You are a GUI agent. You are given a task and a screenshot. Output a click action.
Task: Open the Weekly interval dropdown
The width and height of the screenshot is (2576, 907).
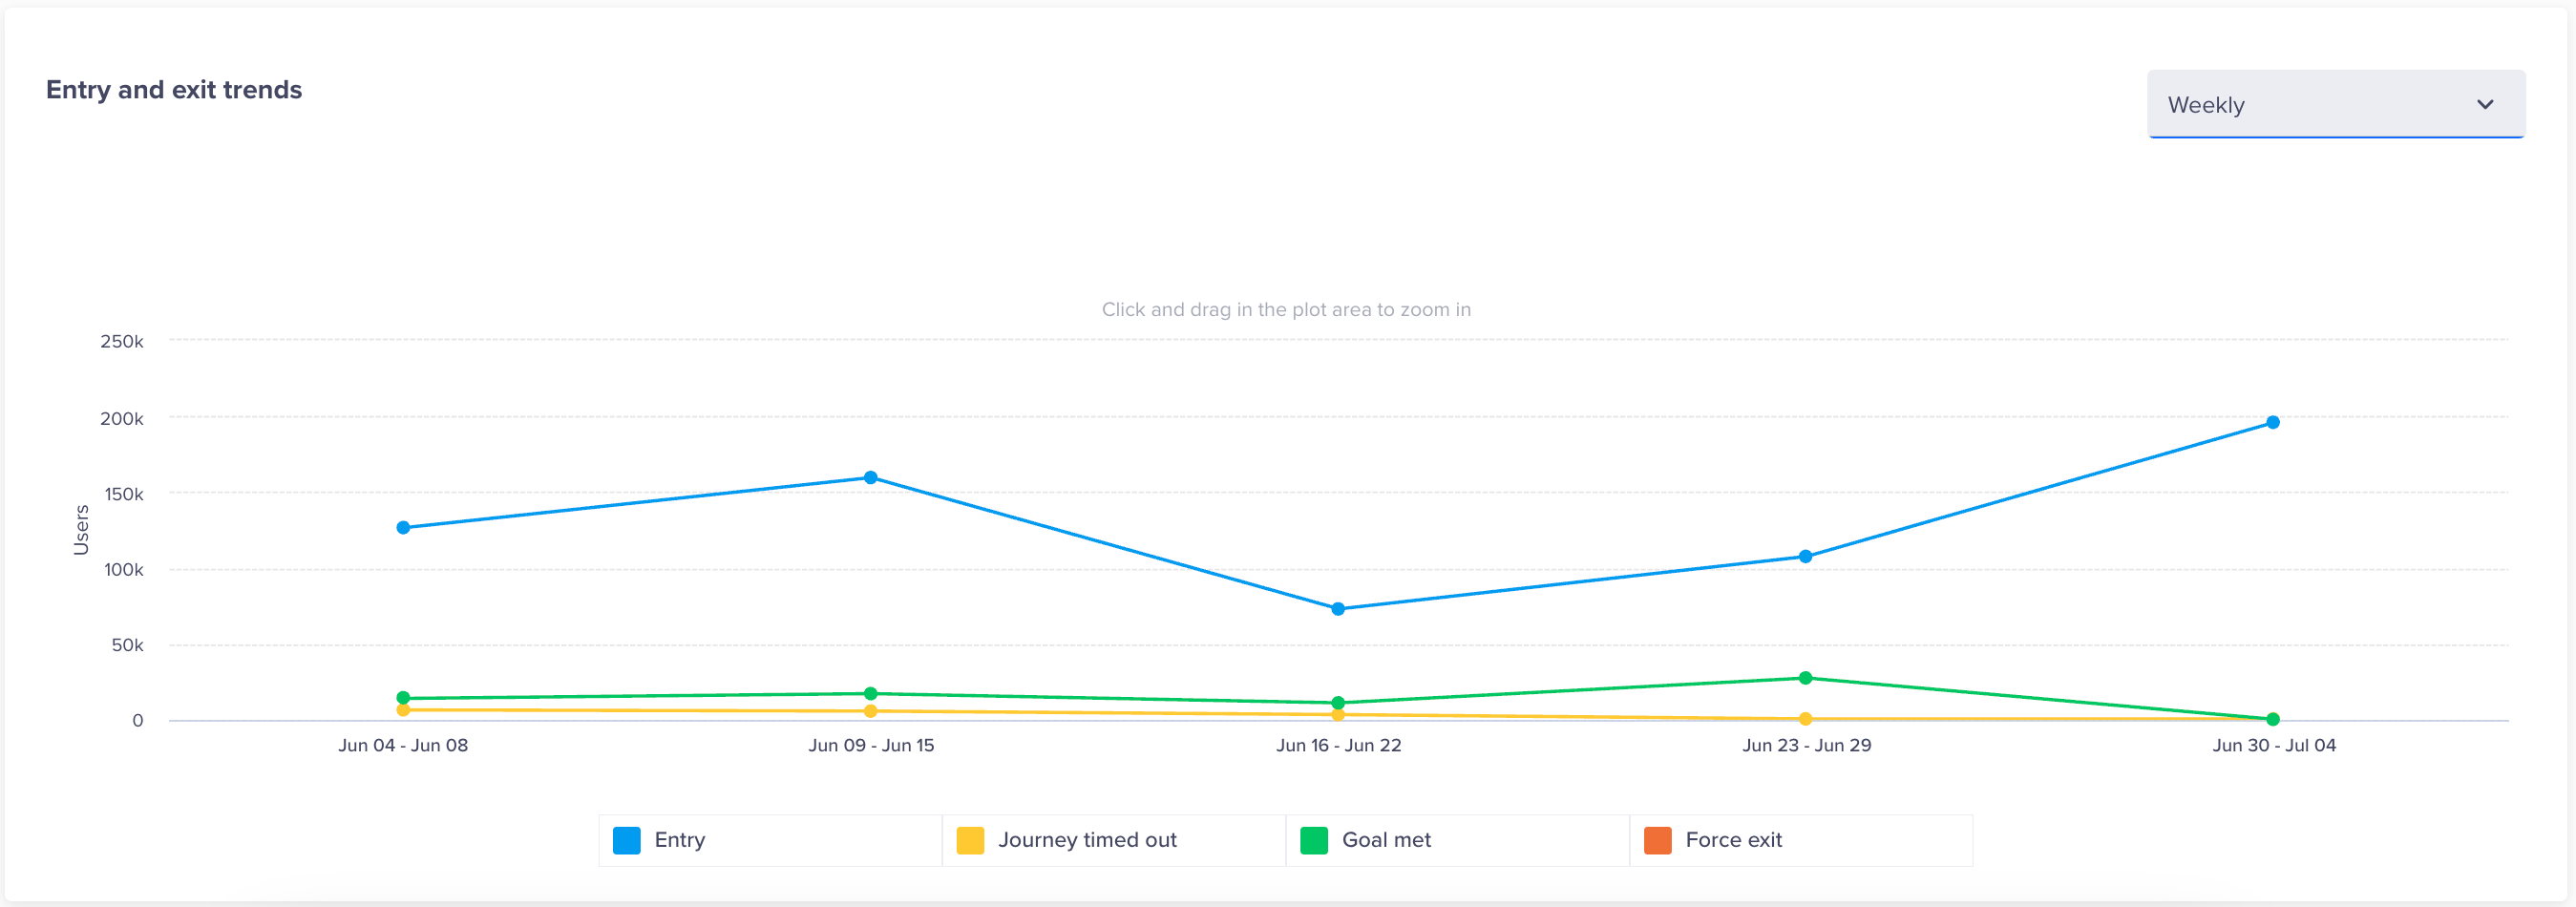[2335, 104]
